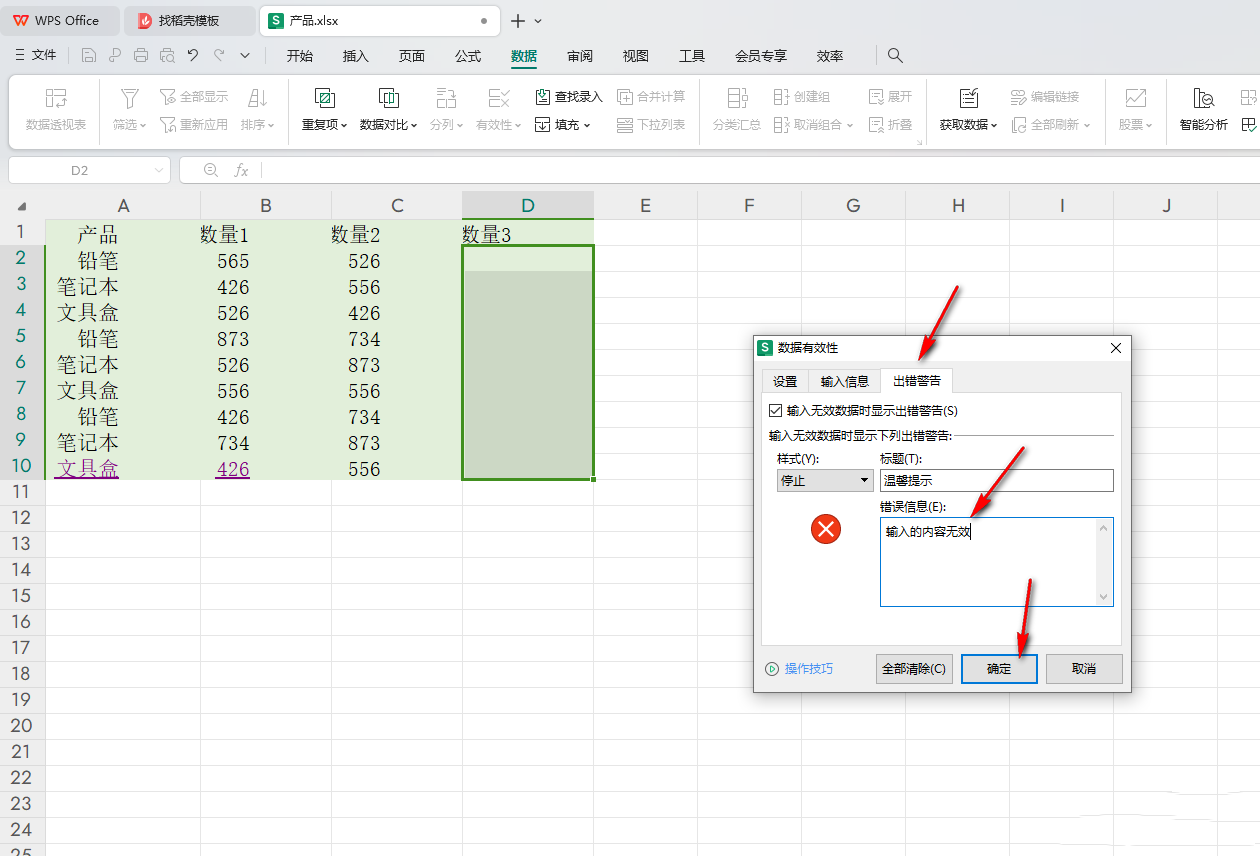Click the 重新应用 reapply filter button
Viewport: 1260px width, 856px height.
point(194,125)
